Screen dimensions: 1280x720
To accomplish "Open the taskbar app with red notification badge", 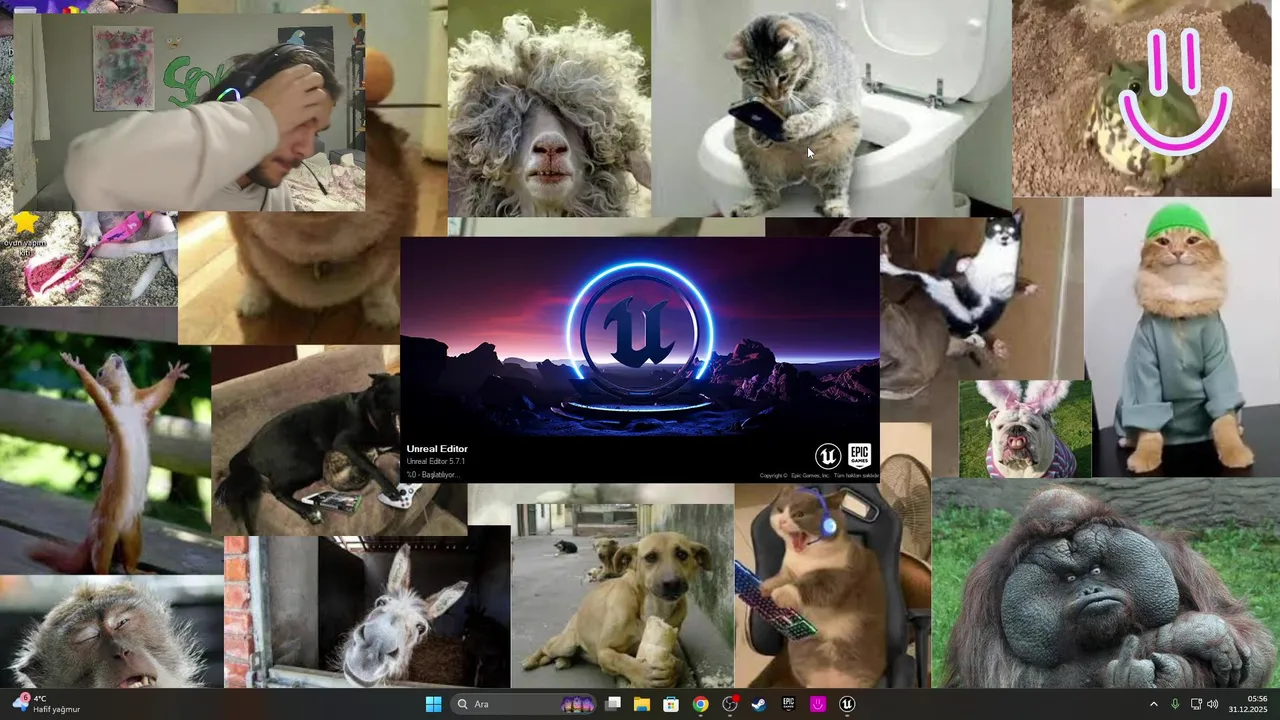I will (x=730, y=704).
